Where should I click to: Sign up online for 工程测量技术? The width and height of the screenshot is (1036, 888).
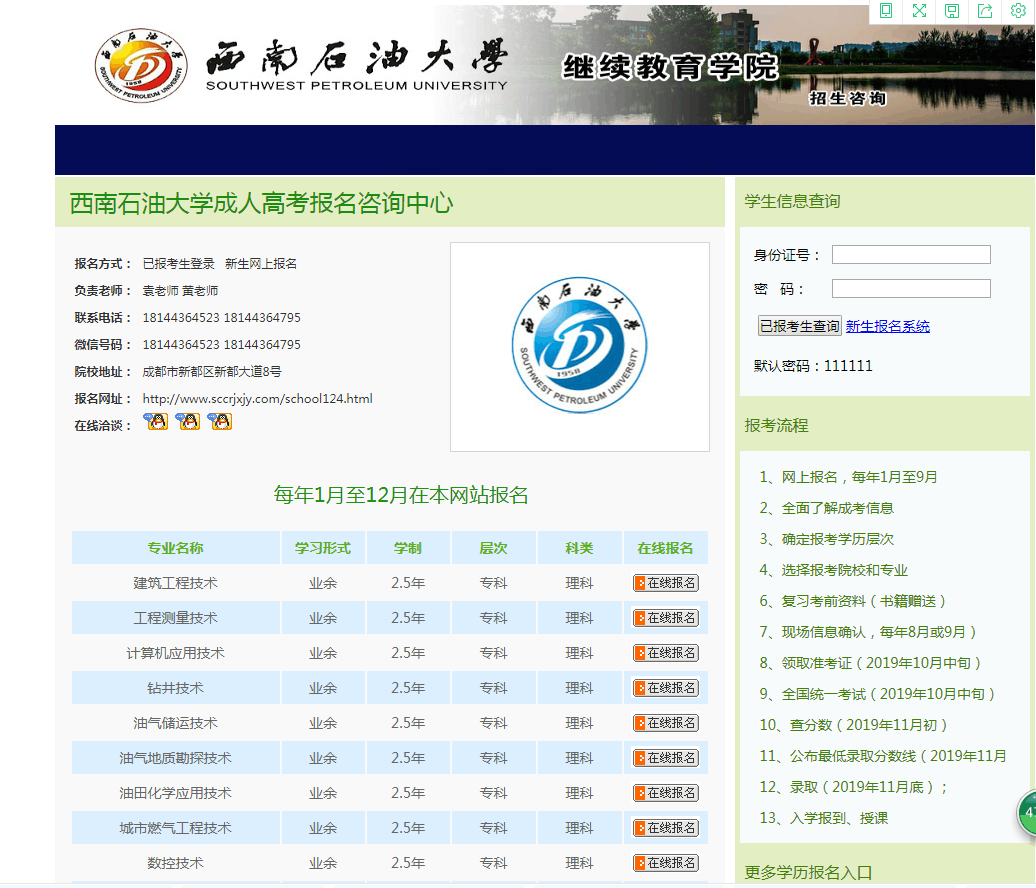665,618
